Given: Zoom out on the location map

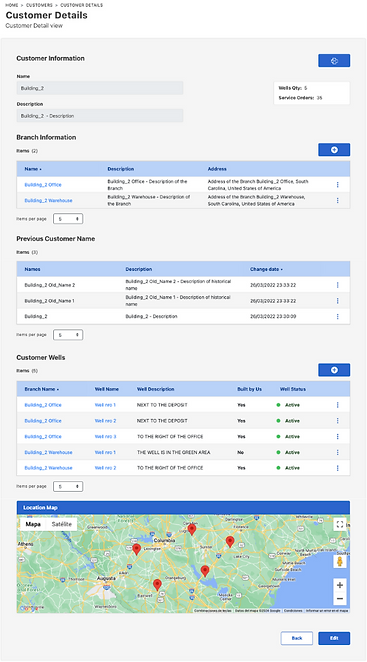Looking at the screenshot, I should coord(340,599).
